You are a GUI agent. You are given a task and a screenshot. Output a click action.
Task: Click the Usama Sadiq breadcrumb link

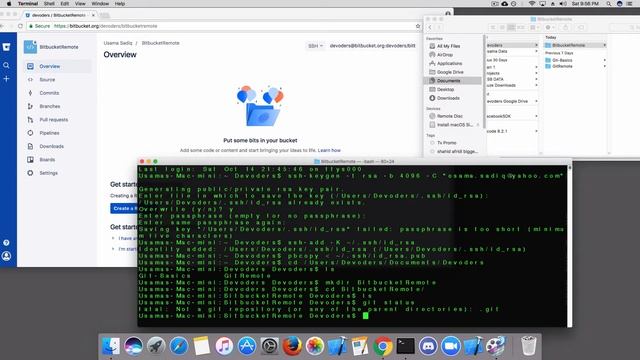(x=118, y=43)
